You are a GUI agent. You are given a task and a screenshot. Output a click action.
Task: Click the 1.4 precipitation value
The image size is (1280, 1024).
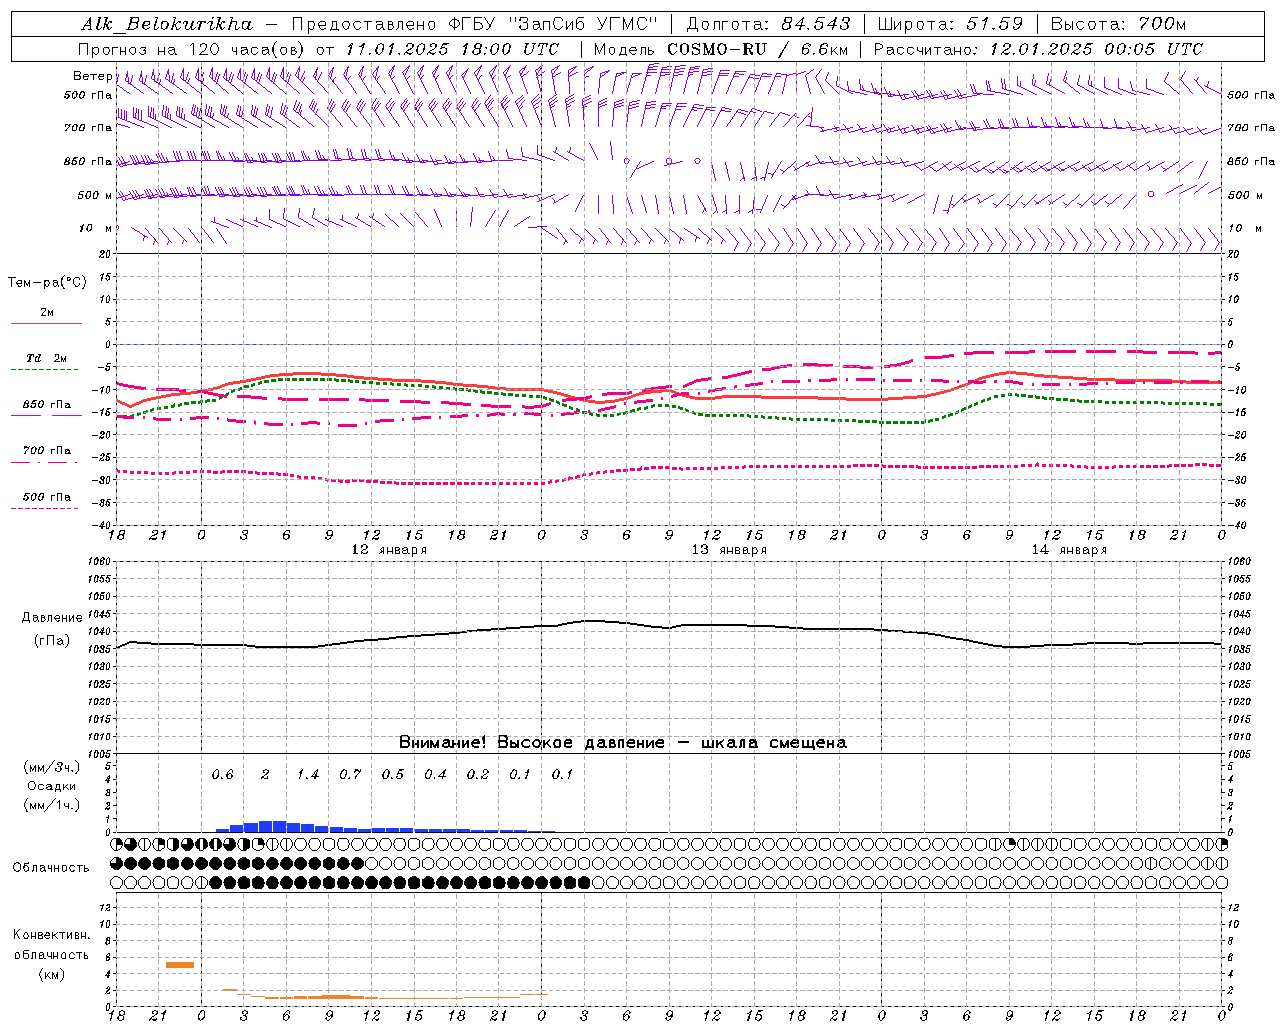pyautogui.click(x=308, y=775)
